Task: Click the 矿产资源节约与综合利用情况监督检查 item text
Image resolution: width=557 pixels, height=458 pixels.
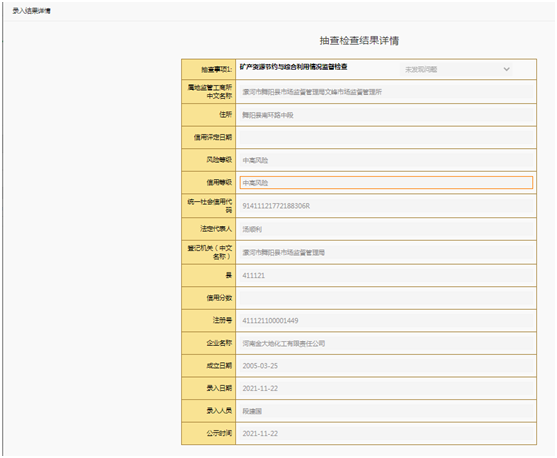Action: click(293, 67)
